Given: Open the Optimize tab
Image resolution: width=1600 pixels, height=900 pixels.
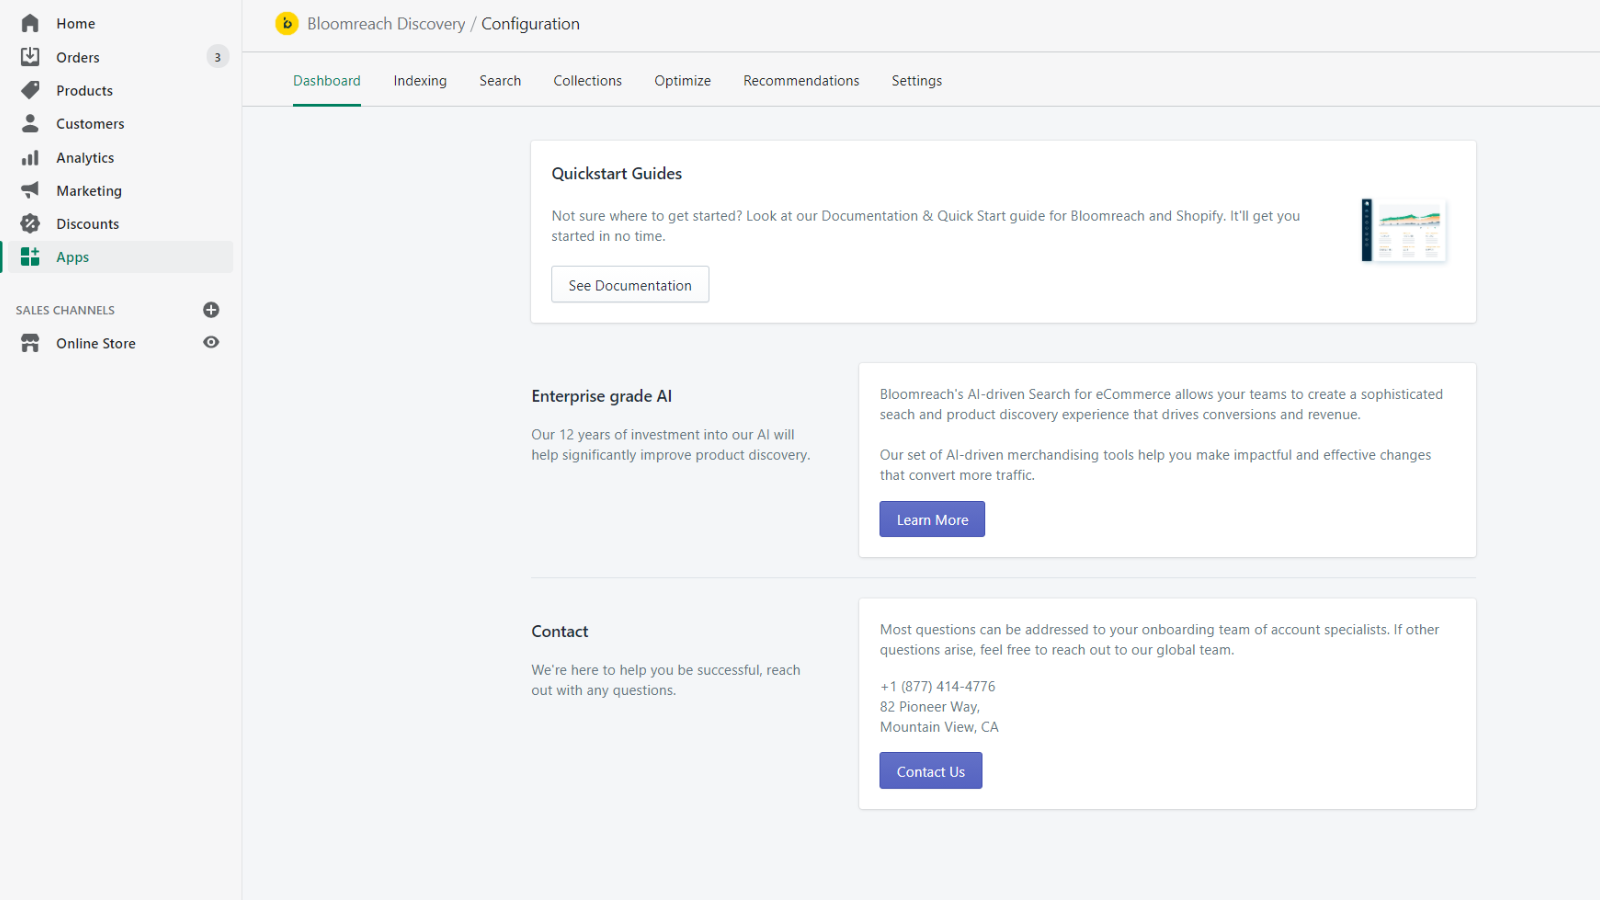Looking at the screenshot, I should tap(683, 81).
